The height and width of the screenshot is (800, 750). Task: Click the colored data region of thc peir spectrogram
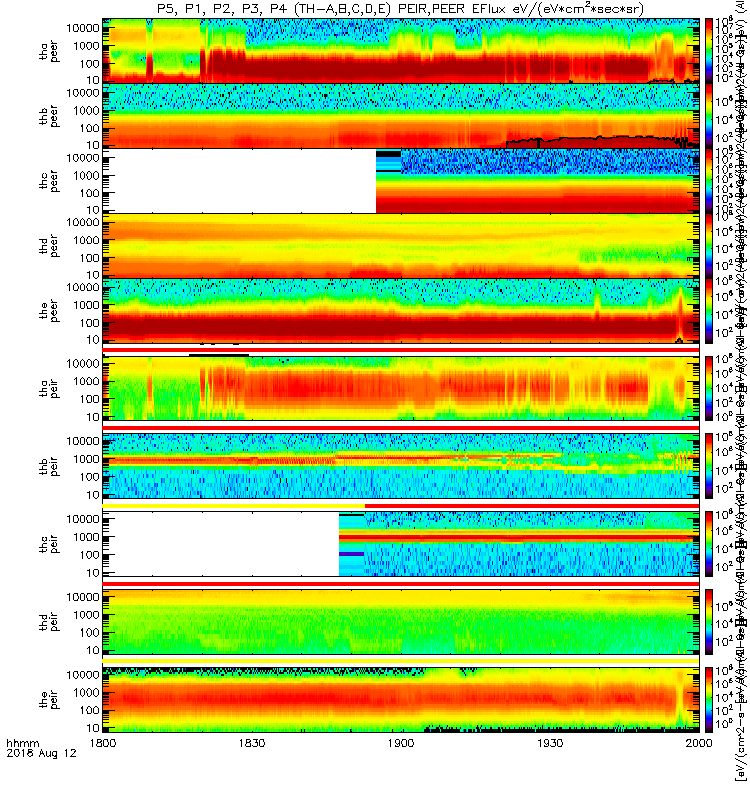519,544
